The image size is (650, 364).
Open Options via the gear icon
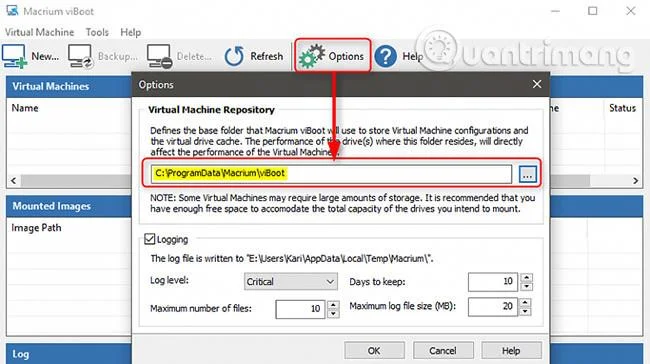[312, 56]
